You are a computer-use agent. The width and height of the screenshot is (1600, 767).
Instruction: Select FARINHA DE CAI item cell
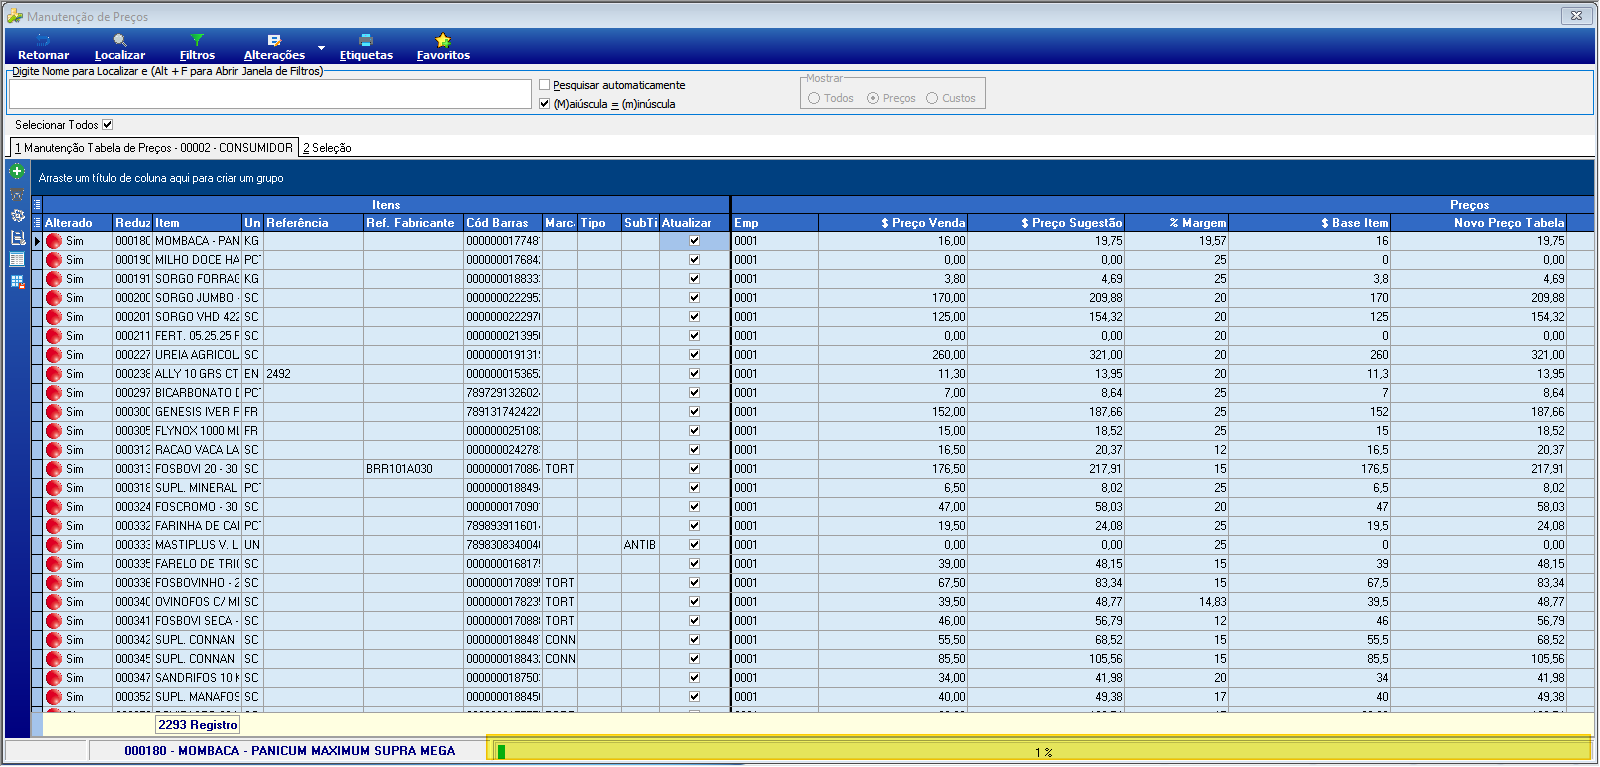coord(197,526)
